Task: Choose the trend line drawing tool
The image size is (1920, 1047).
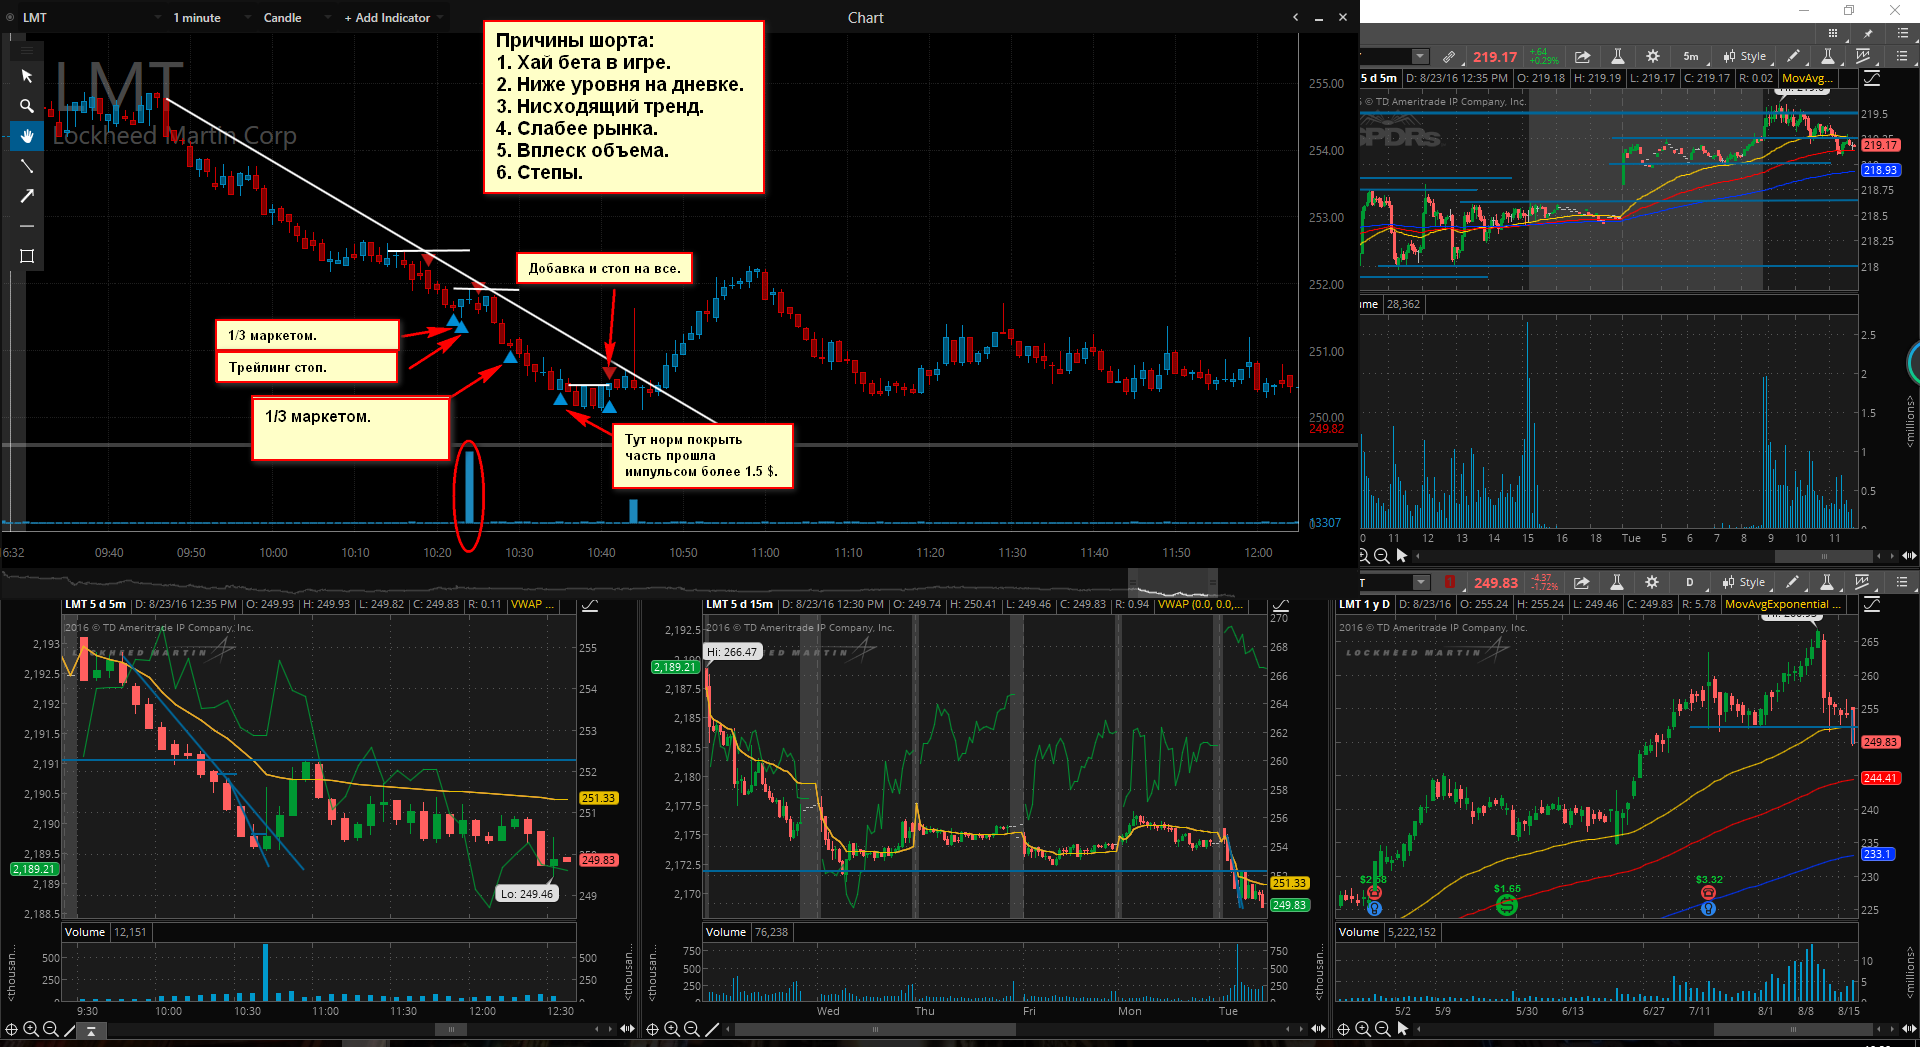Action: click(27, 166)
